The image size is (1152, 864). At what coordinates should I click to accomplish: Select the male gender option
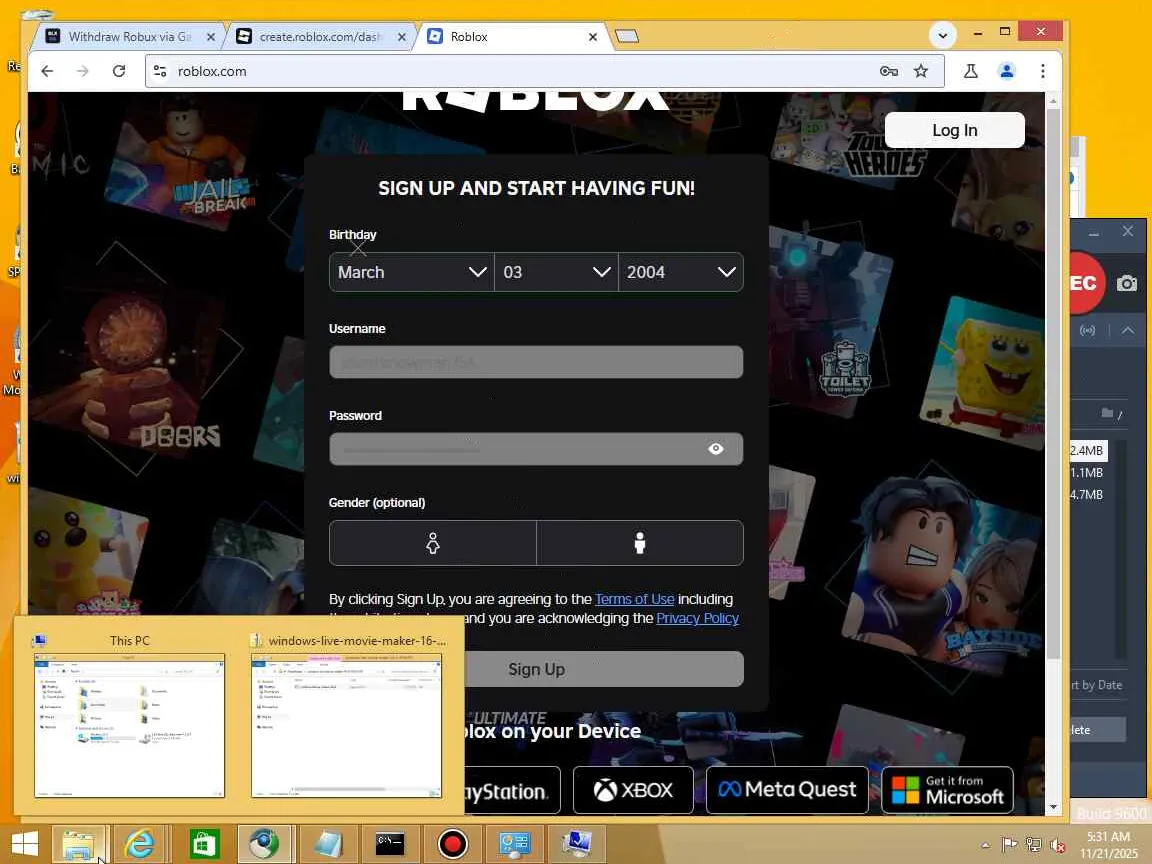tap(640, 543)
